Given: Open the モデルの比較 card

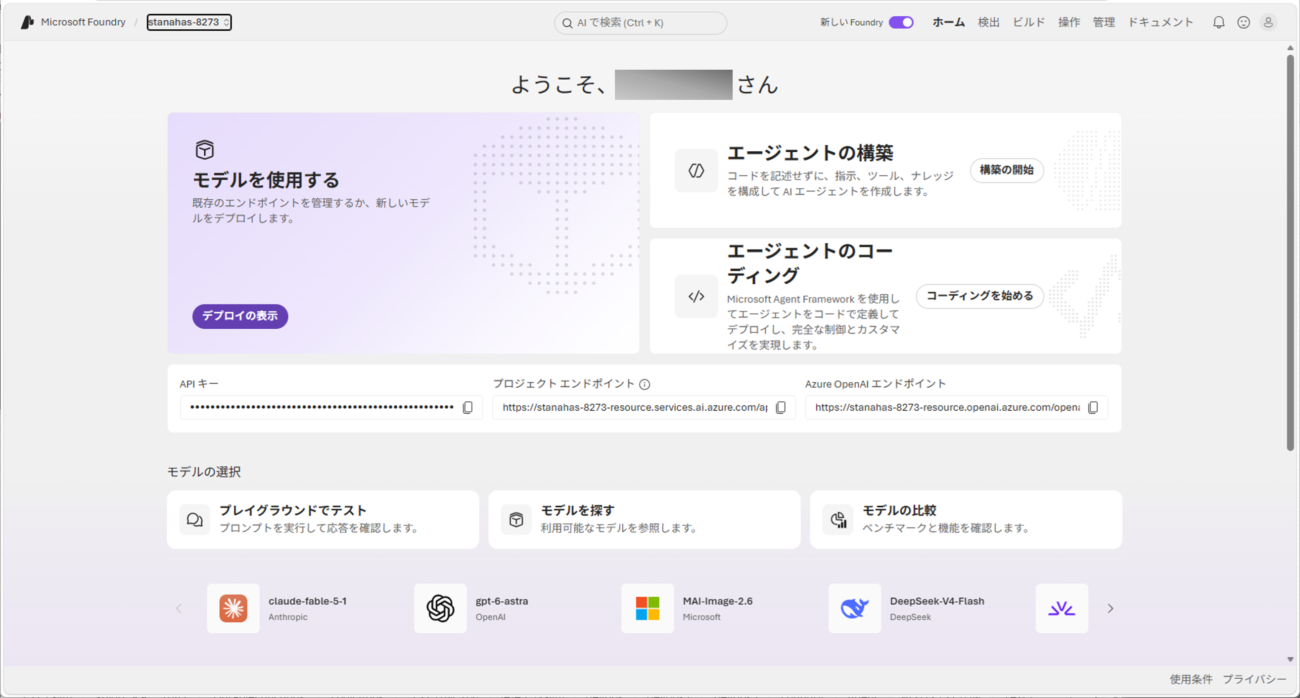Looking at the screenshot, I should (x=966, y=519).
